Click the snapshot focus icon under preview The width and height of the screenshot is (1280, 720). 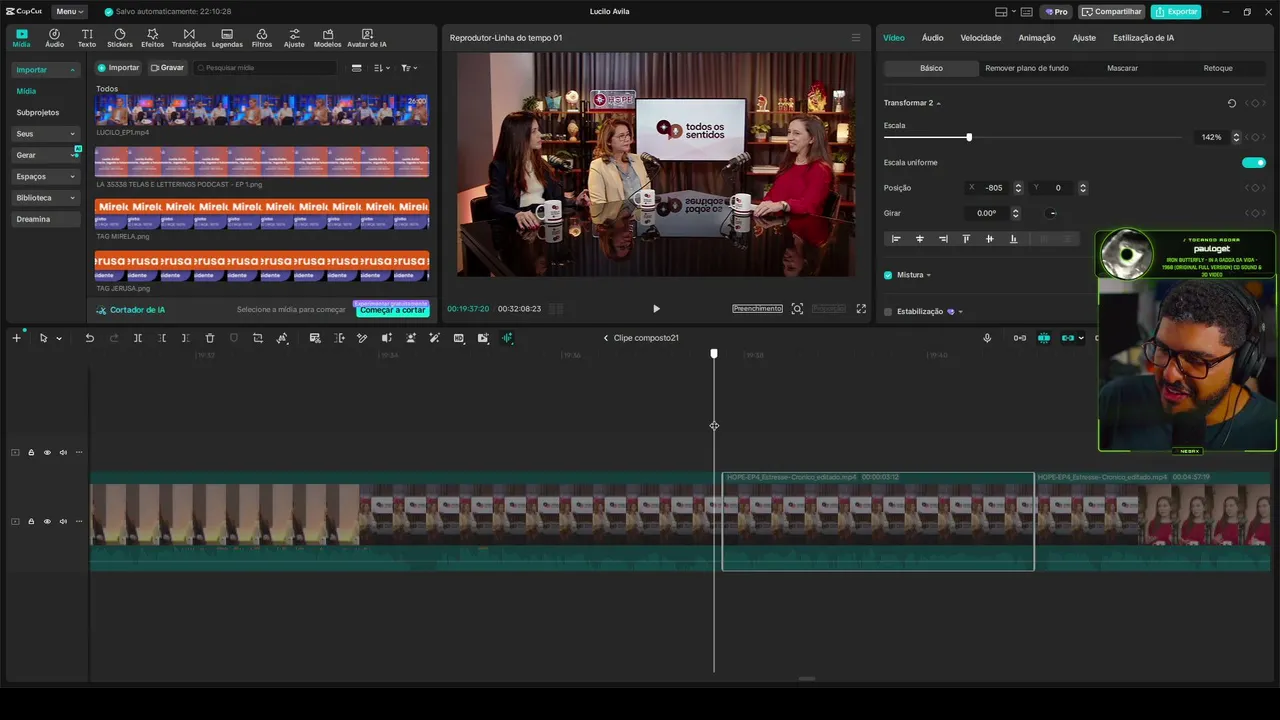point(797,309)
